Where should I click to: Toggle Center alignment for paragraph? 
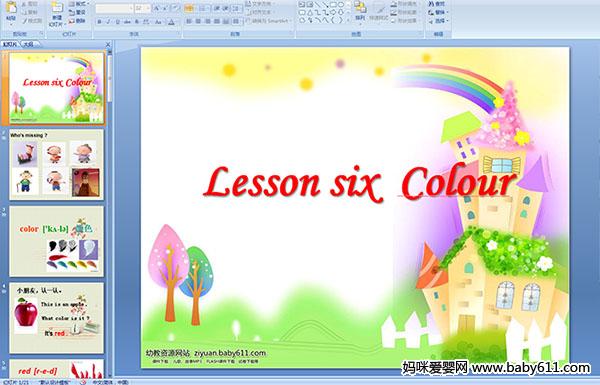[x=198, y=21]
